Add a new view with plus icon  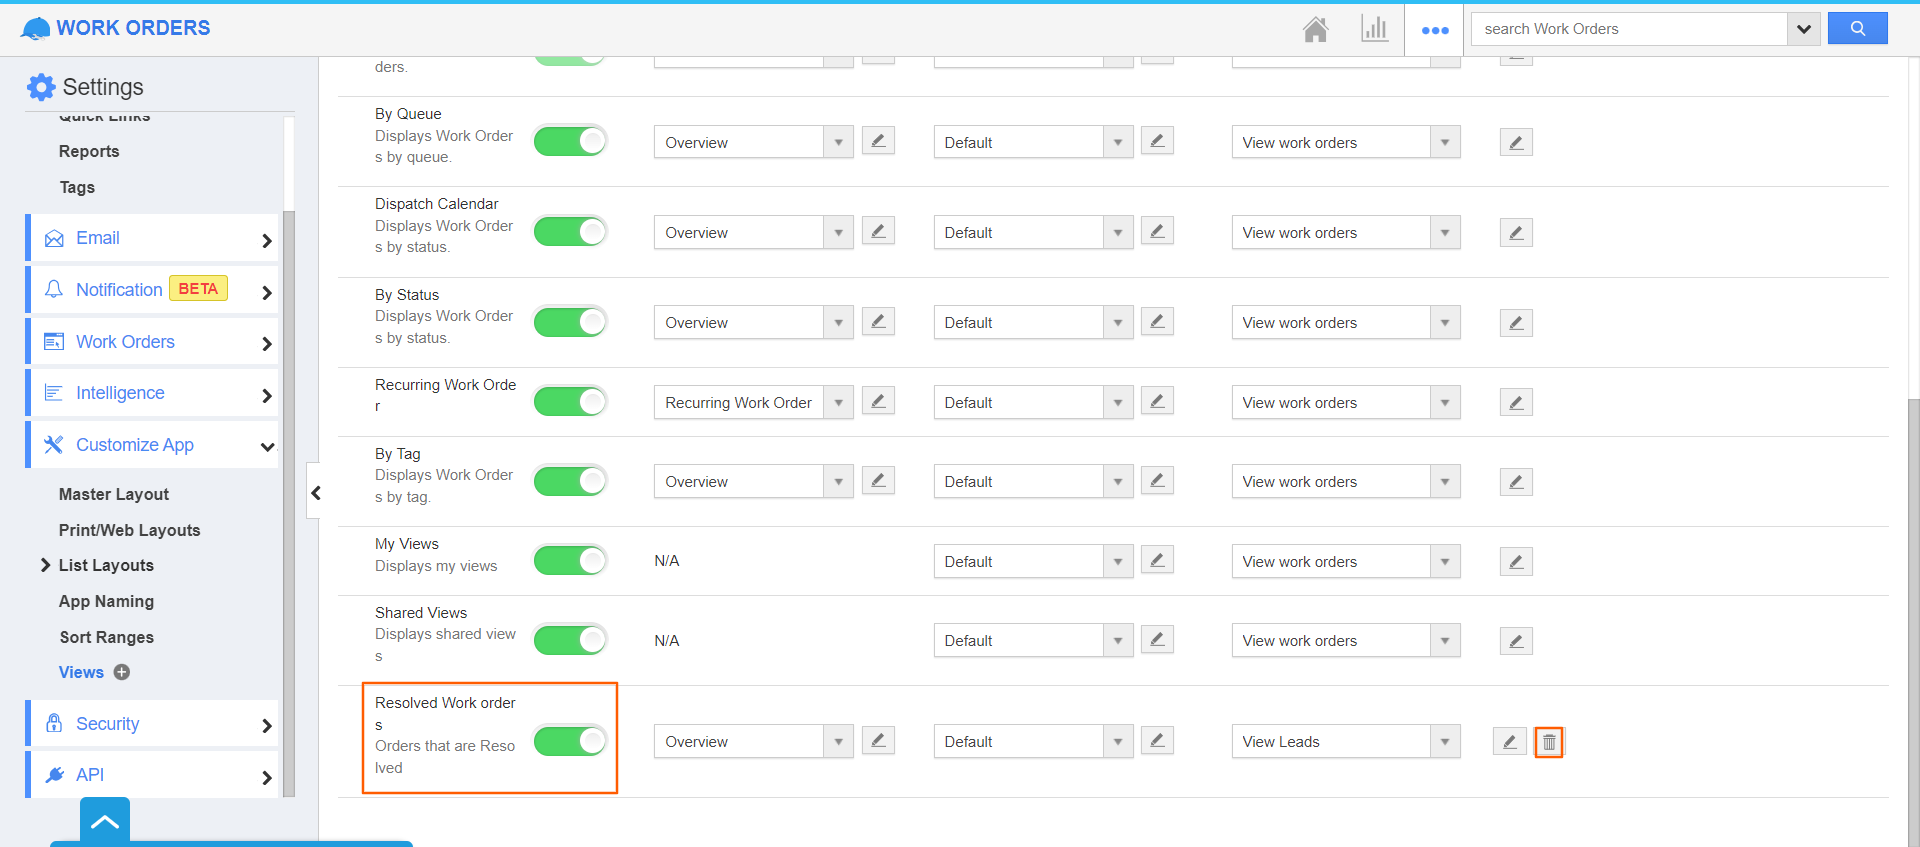click(x=122, y=672)
